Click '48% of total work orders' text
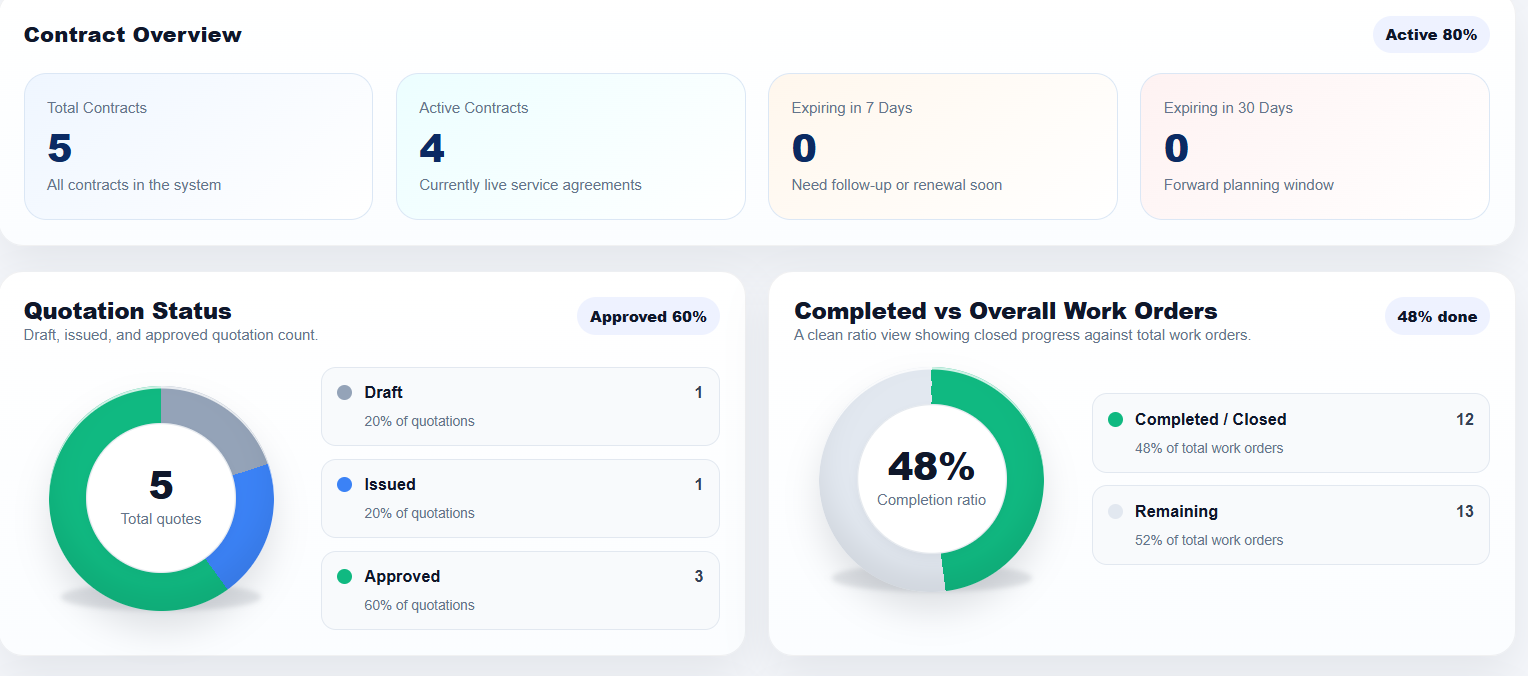 pyautogui.click(x=1209, y=448)
